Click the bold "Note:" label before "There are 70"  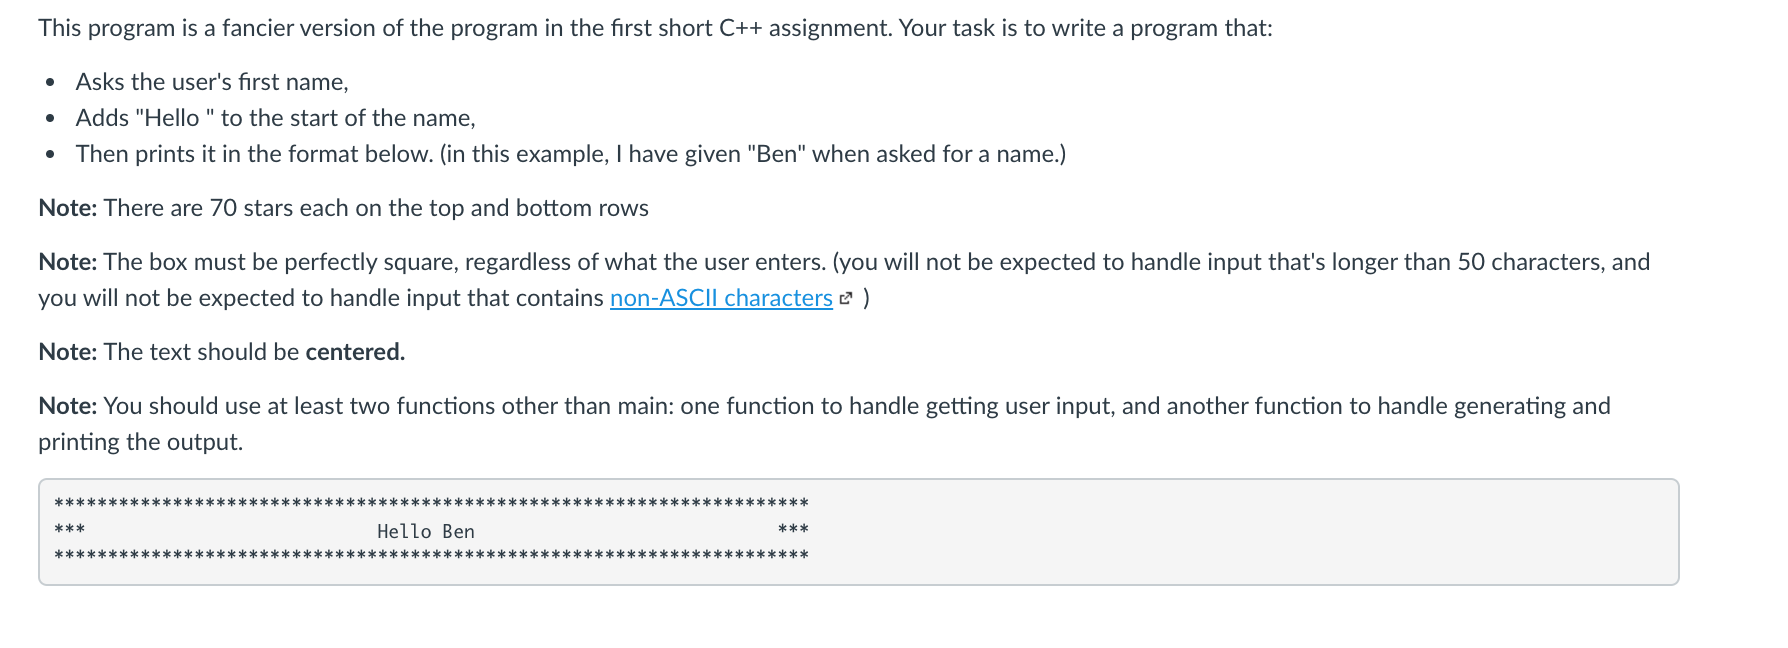pos(67,208)
